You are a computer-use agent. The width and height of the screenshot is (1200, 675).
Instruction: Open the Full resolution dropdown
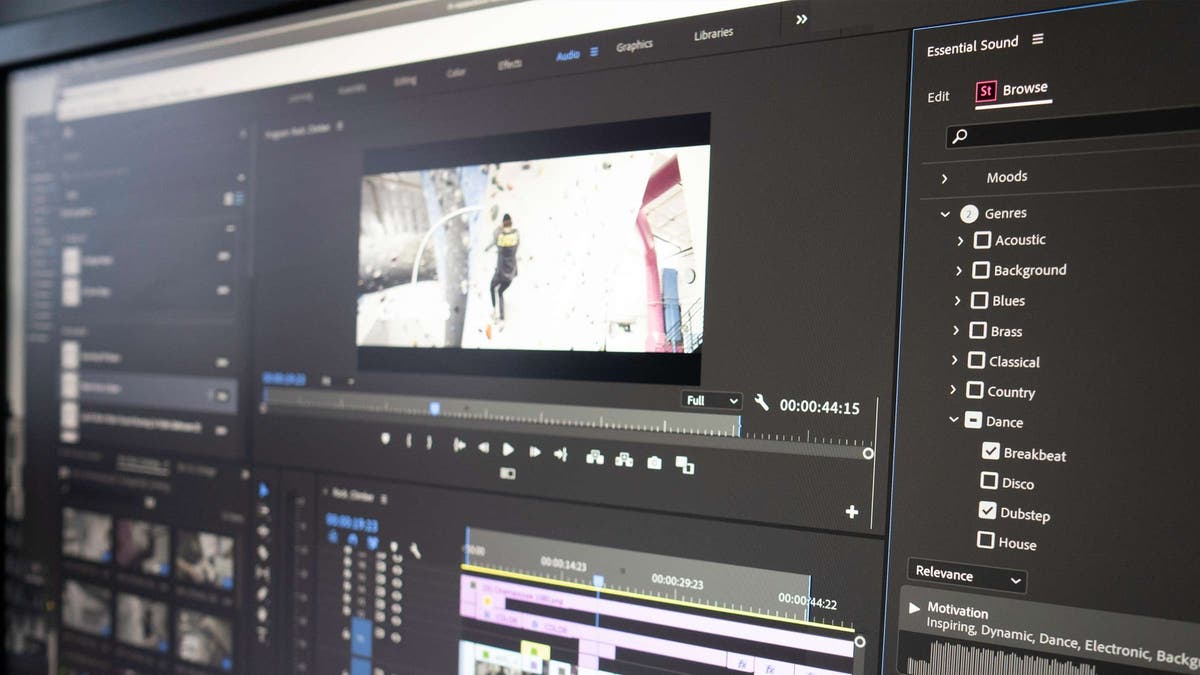pos(711,400)
